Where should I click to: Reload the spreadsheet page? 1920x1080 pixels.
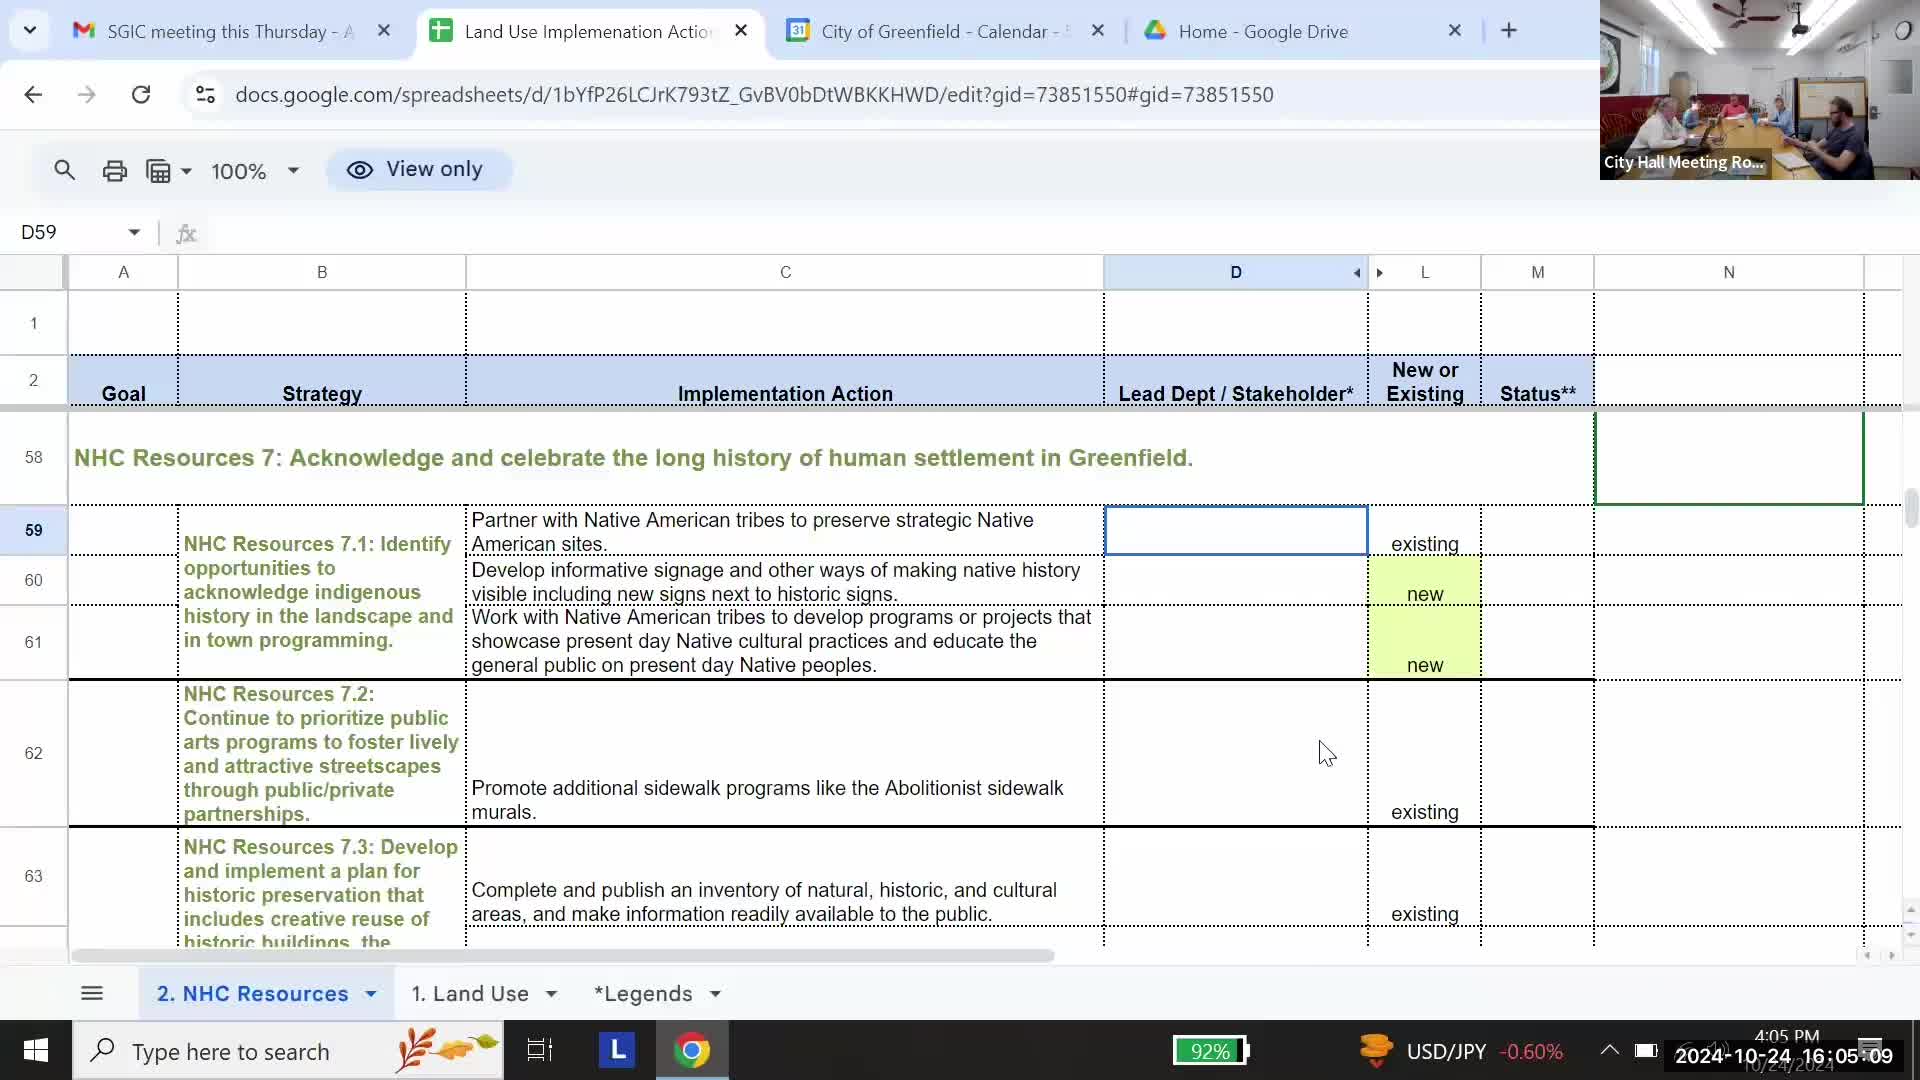[x=141, y=94]
